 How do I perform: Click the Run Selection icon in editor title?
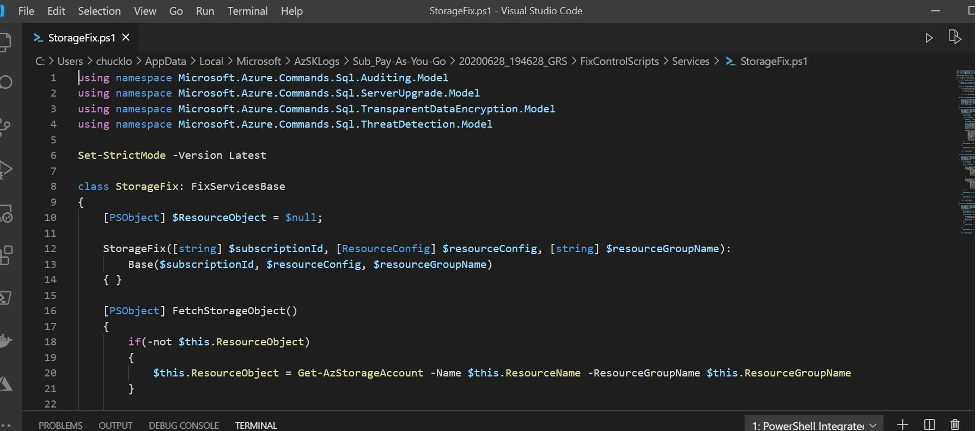tap(954, 37)
